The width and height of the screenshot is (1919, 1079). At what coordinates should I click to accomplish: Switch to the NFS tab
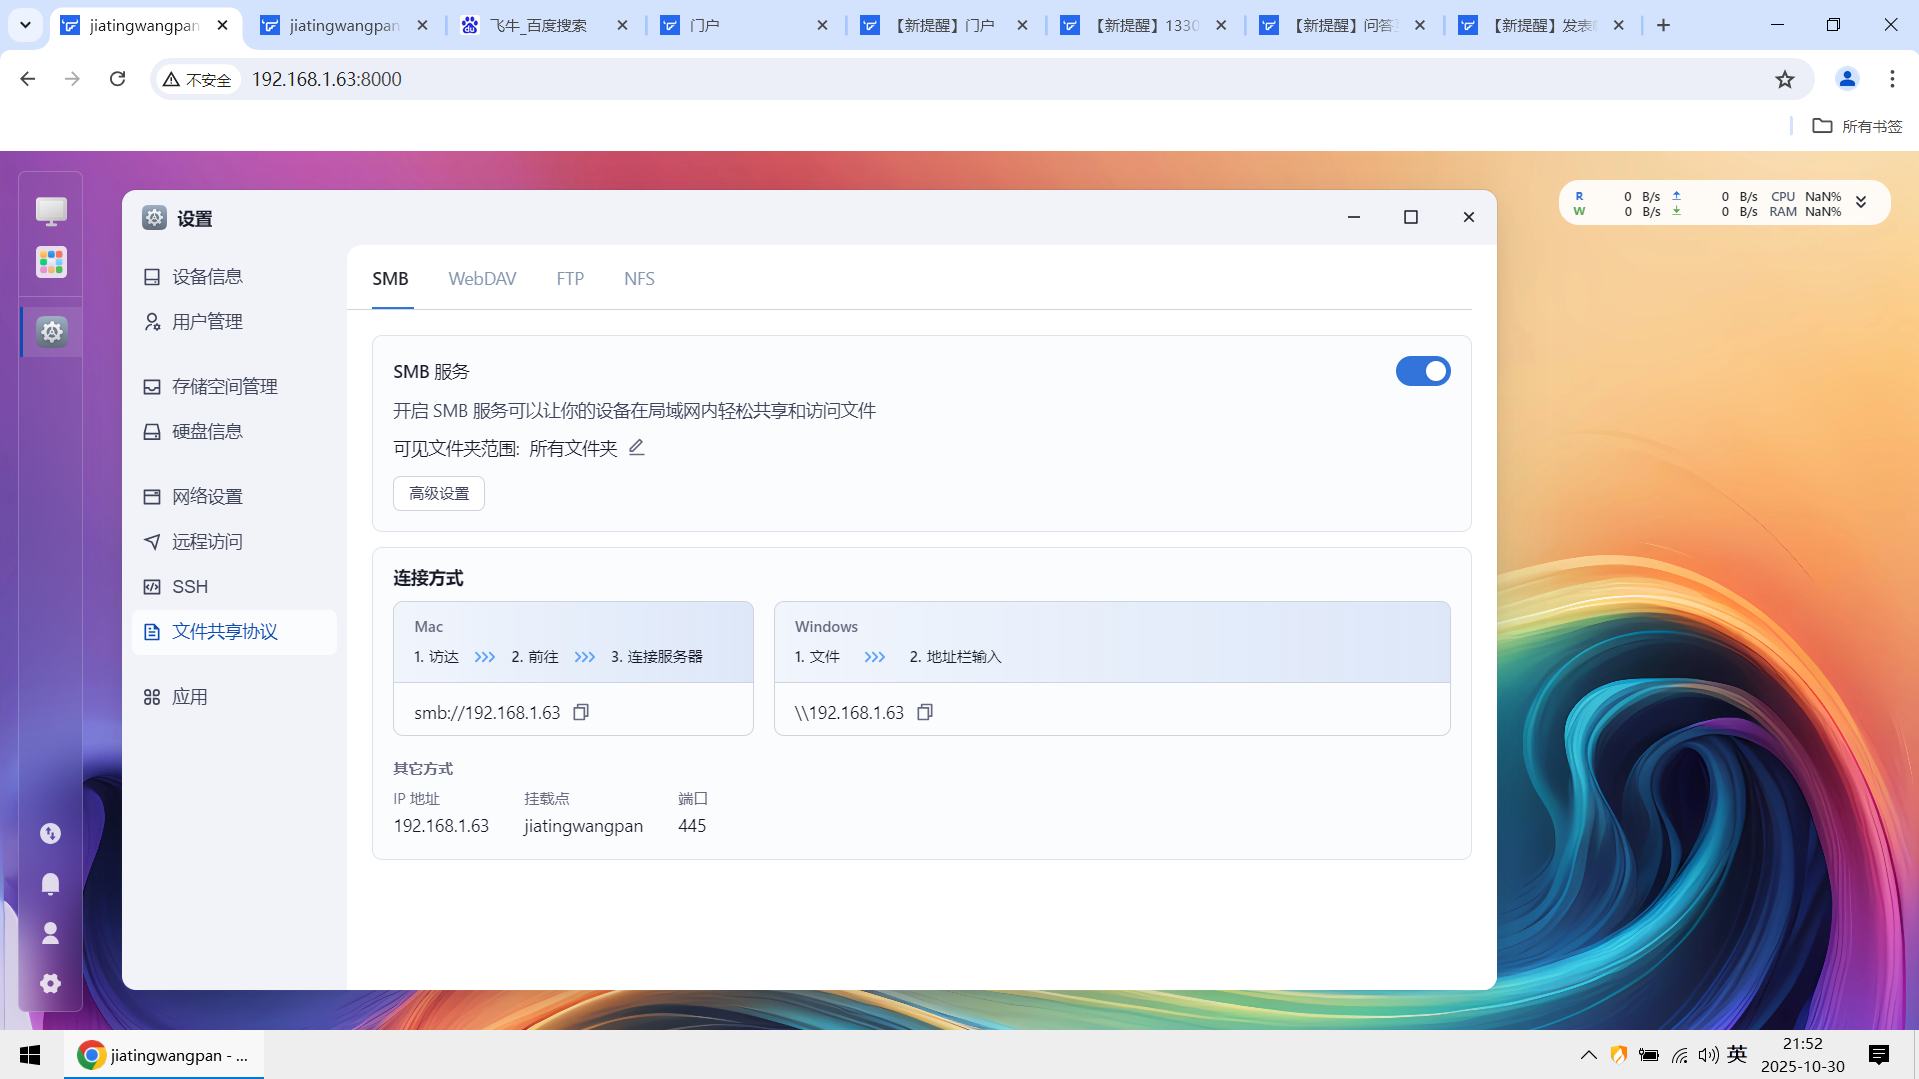[638, 278]
